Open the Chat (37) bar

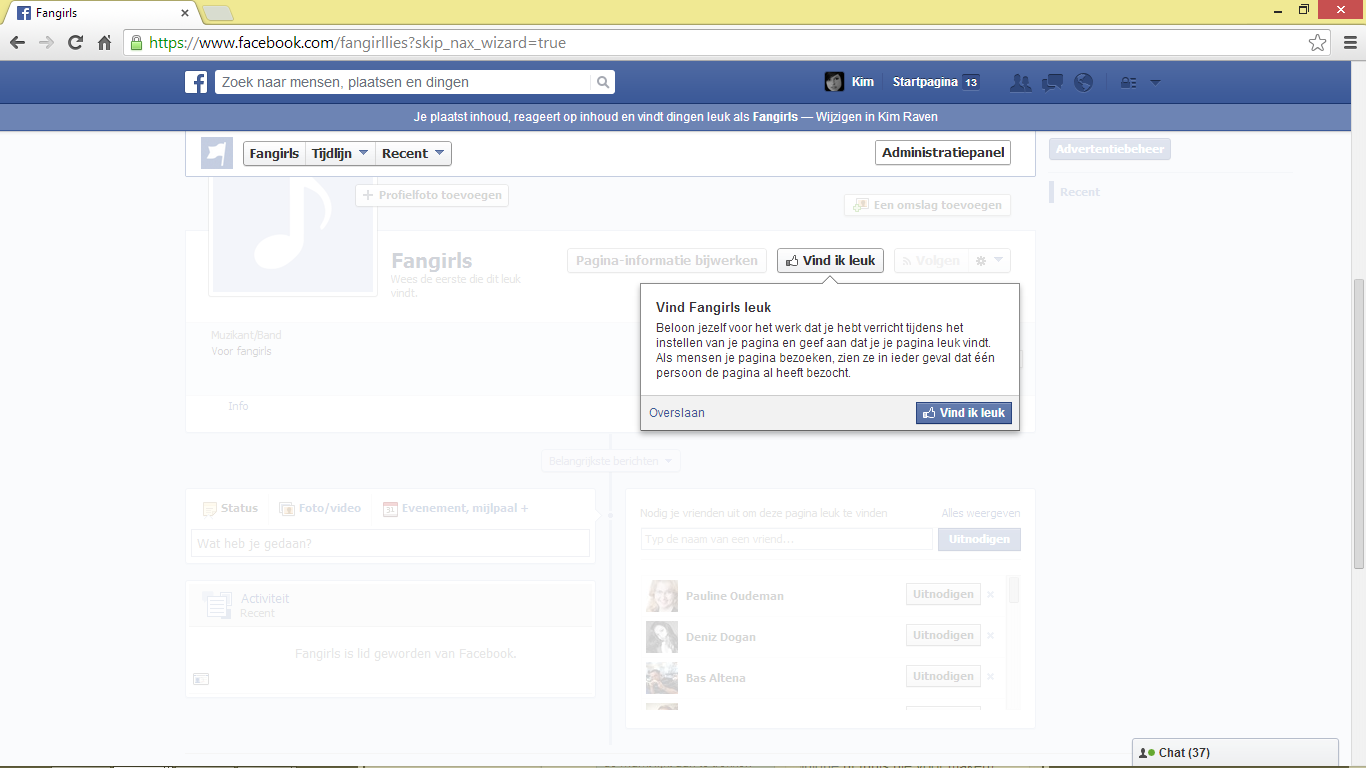pyautogui.click(x=1235, y=753)
